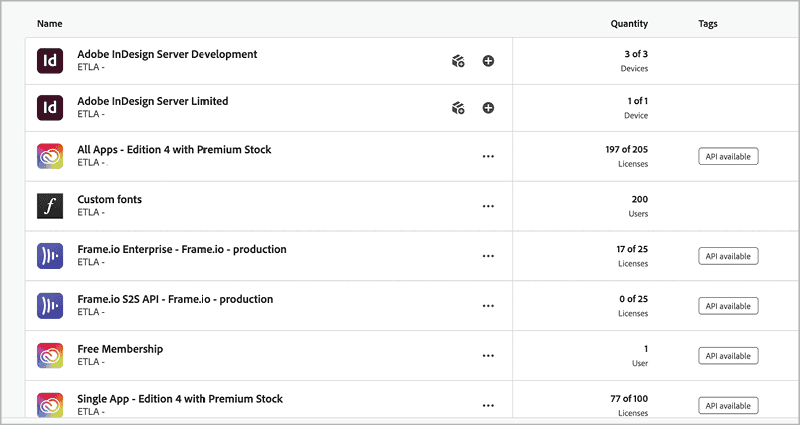Click the 0 of 25 quantity value
This screenshot has width=800, height=425.
click(x=633, y=299)
